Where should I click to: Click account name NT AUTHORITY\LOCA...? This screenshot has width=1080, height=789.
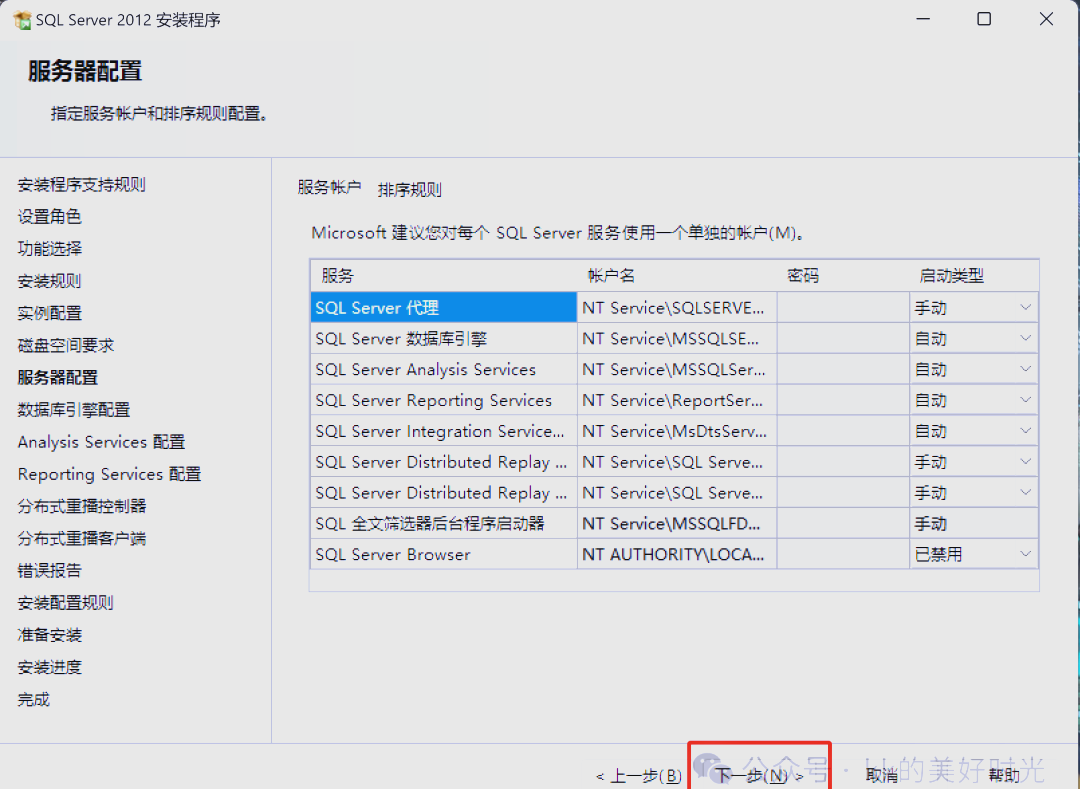677,554
